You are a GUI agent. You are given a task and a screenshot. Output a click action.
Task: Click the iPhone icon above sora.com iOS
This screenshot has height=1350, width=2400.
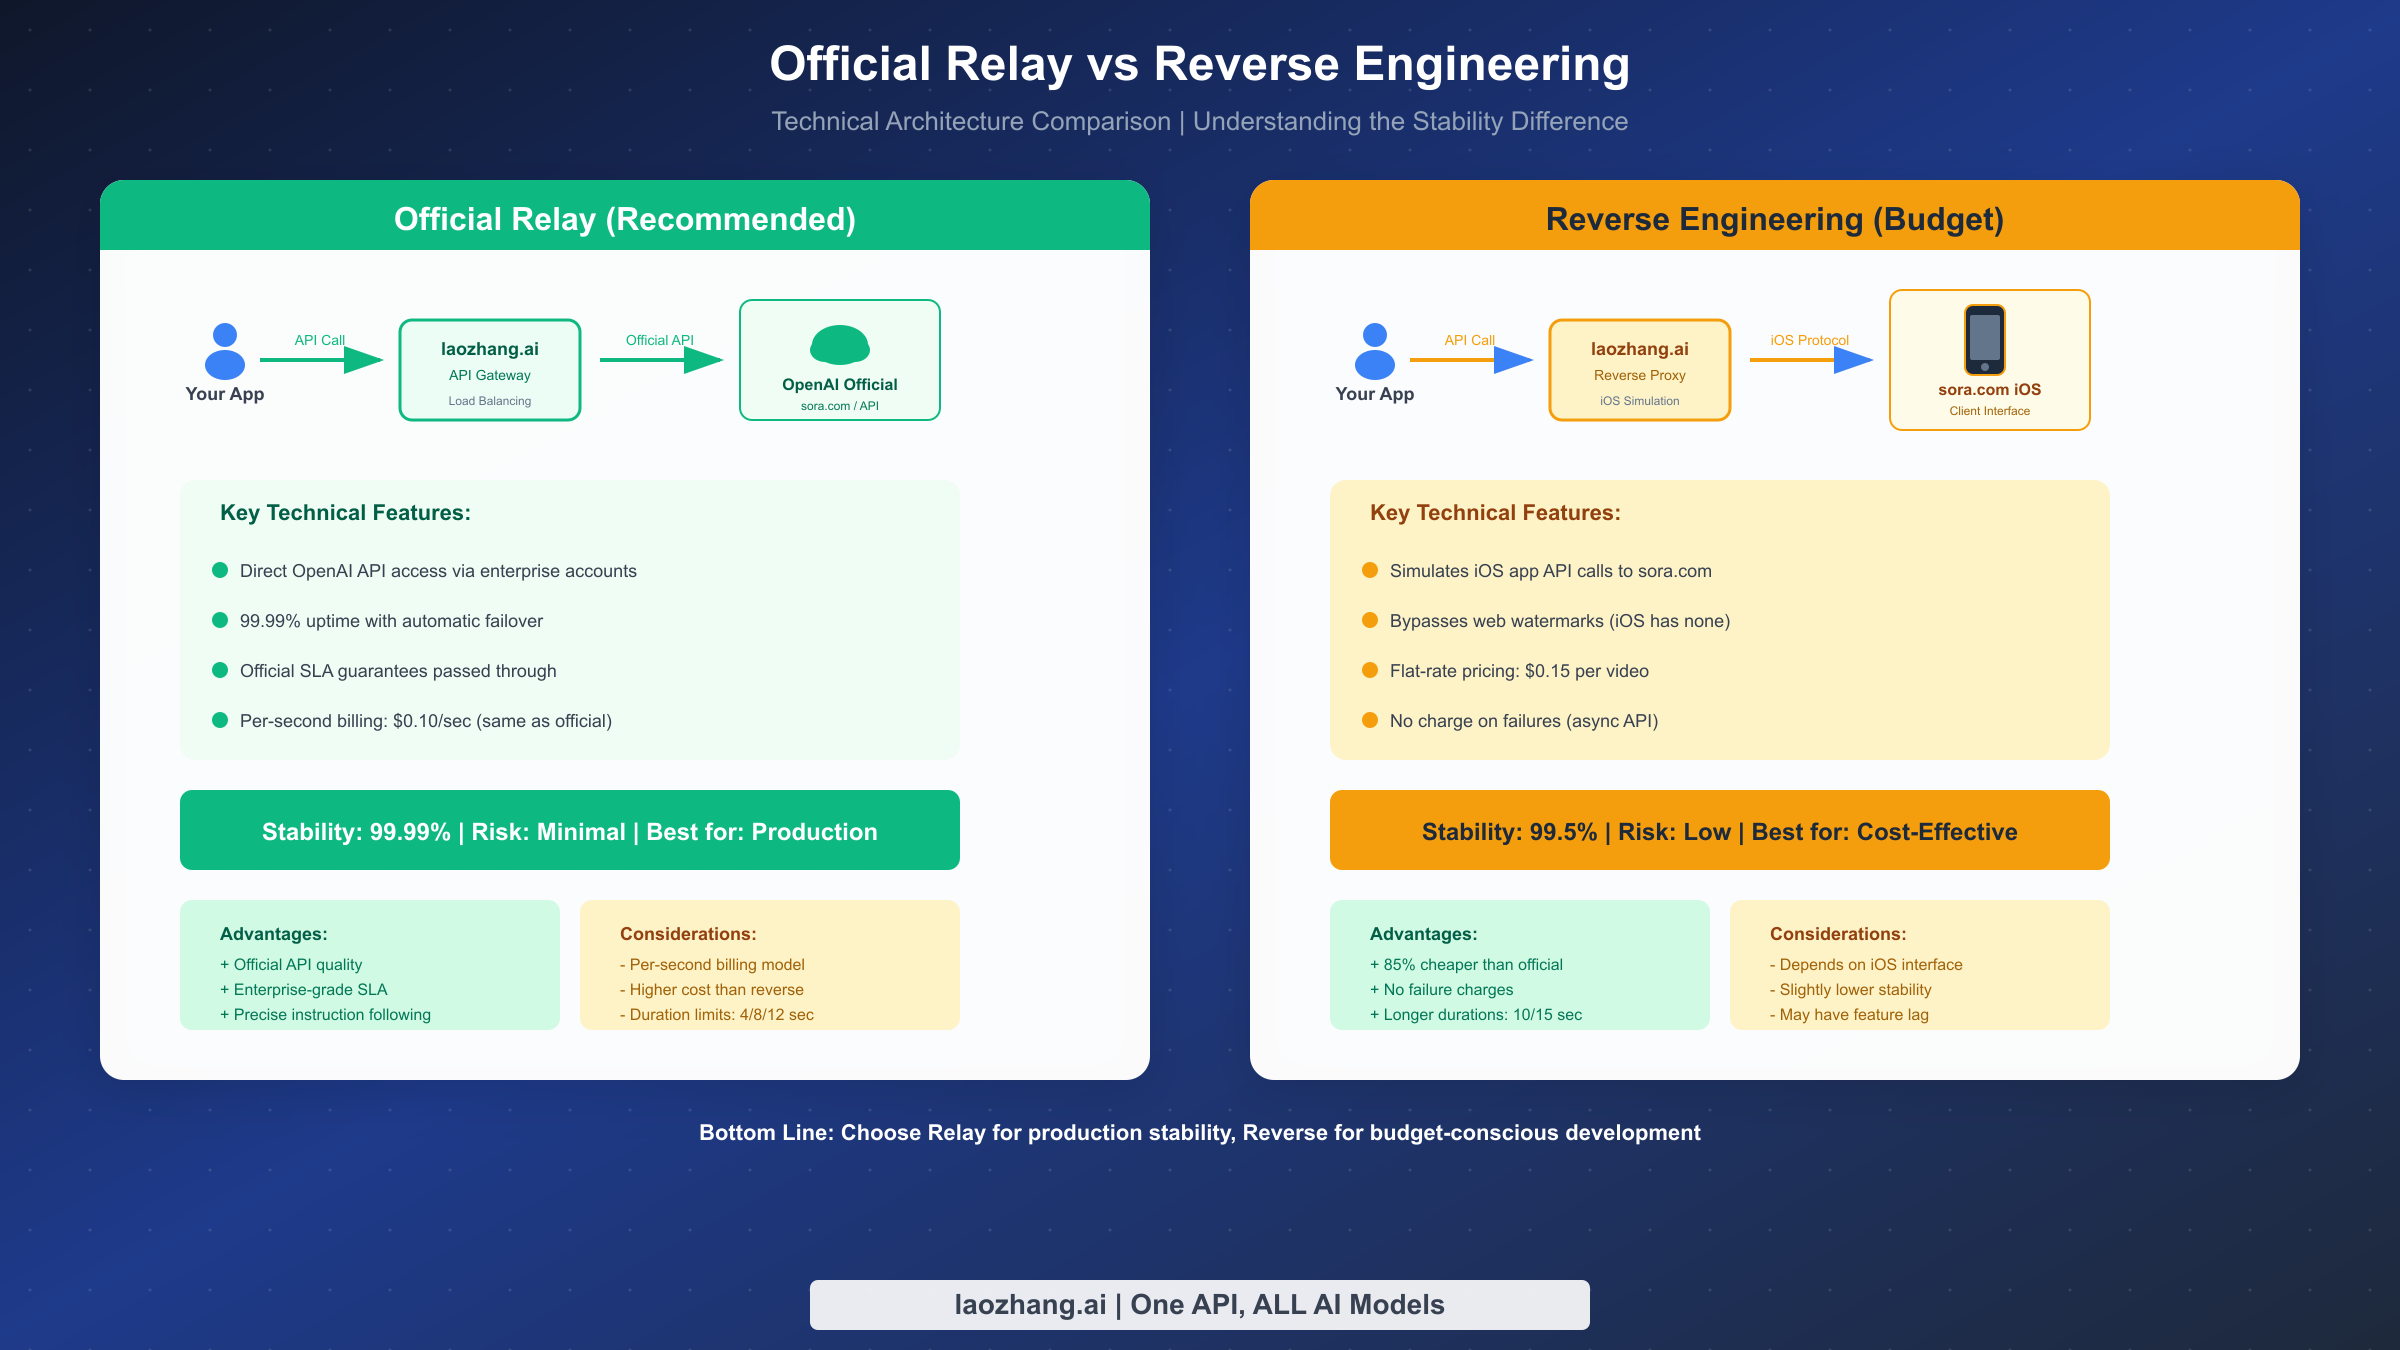pyautogui.click(x=1985, y=340)
